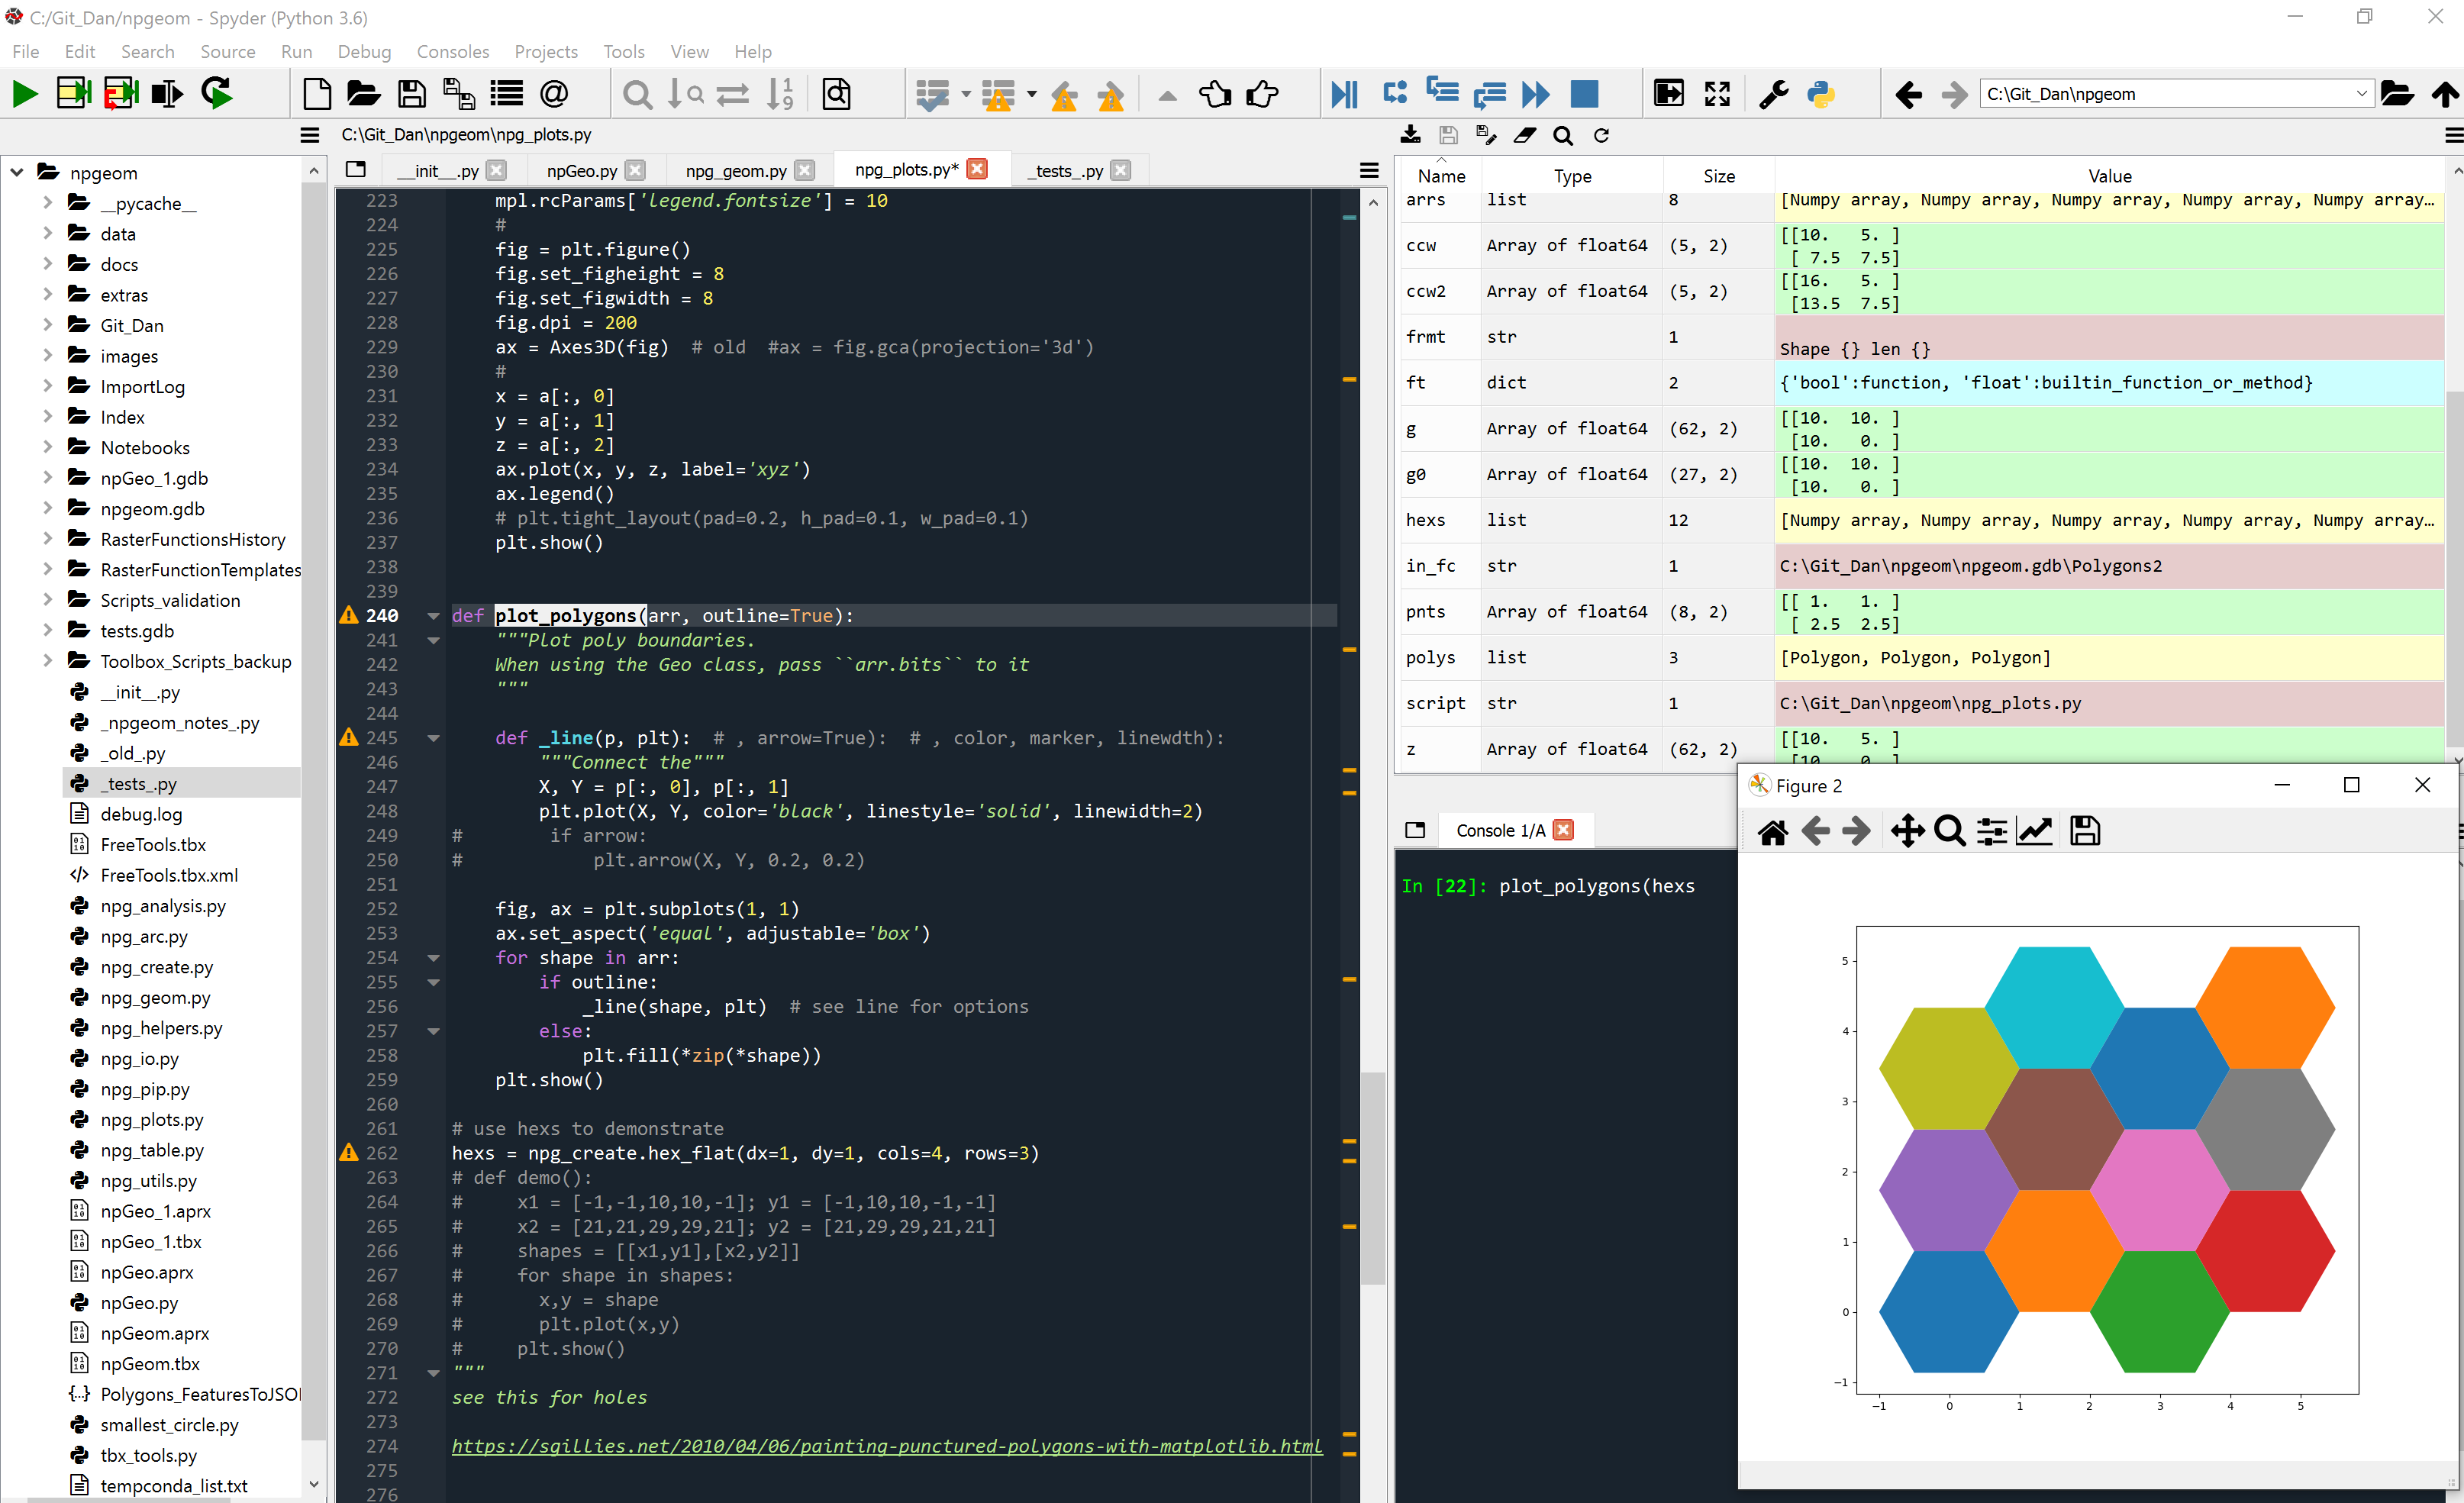
Task: Click Run selection or current line icon
Action: (x=167, y=94)
